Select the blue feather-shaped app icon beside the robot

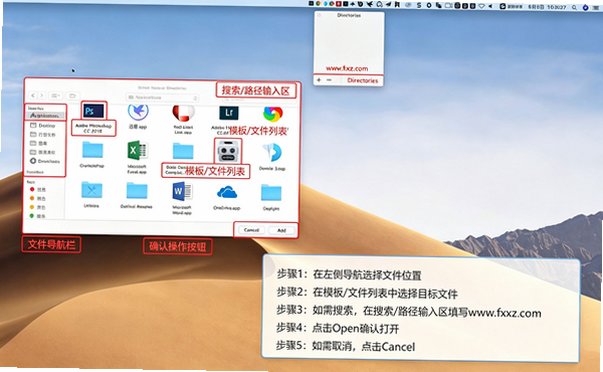point(273,153)
